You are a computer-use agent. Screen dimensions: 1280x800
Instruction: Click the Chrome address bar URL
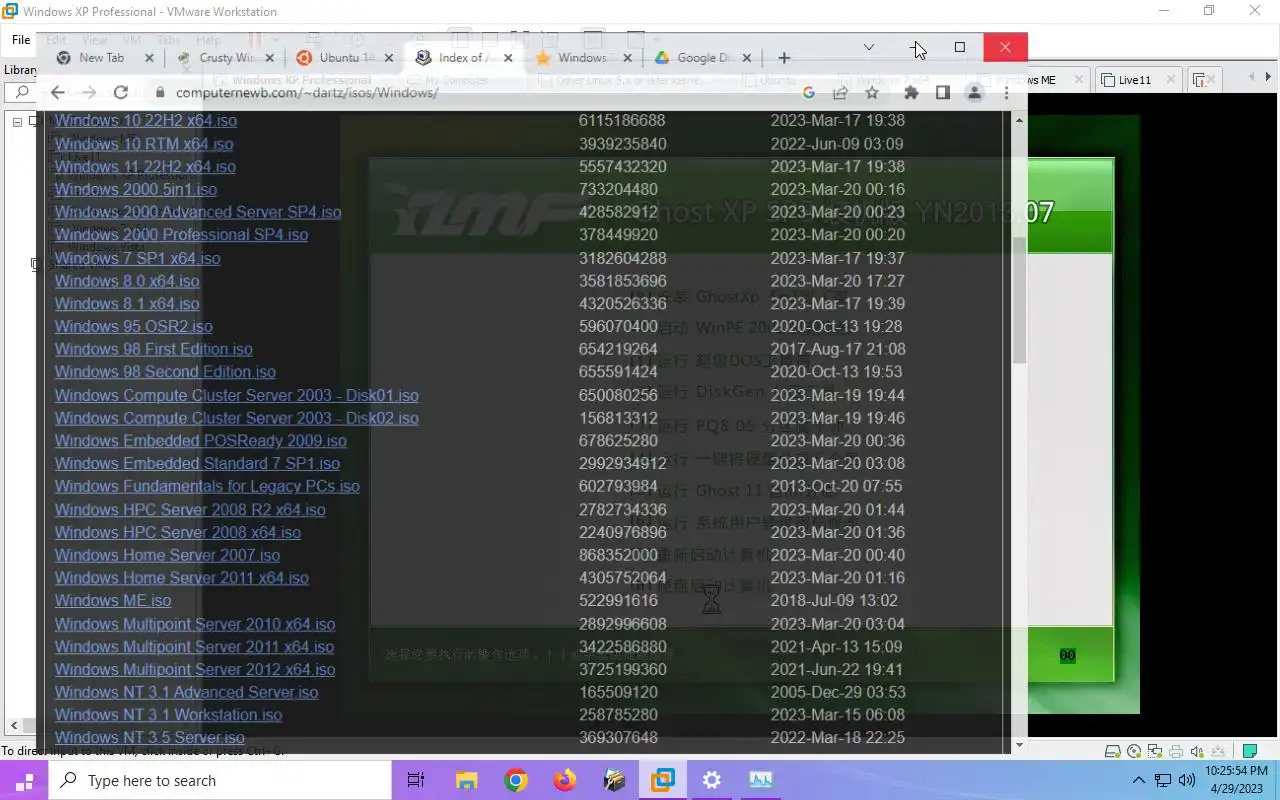point(307,93)
